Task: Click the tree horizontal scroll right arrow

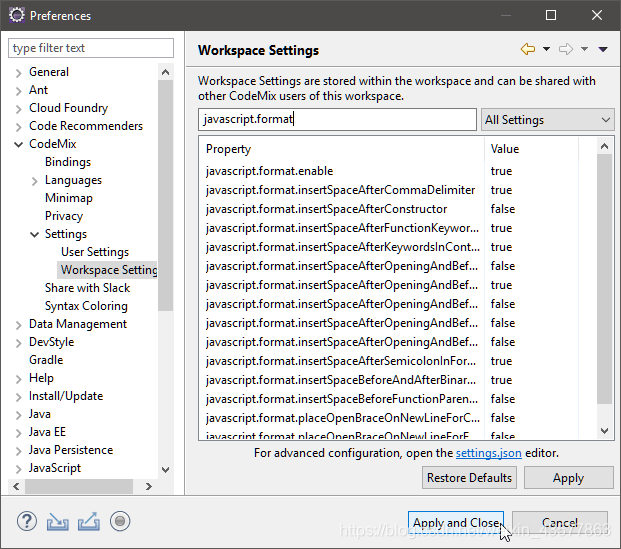Action: pos(149,486)
